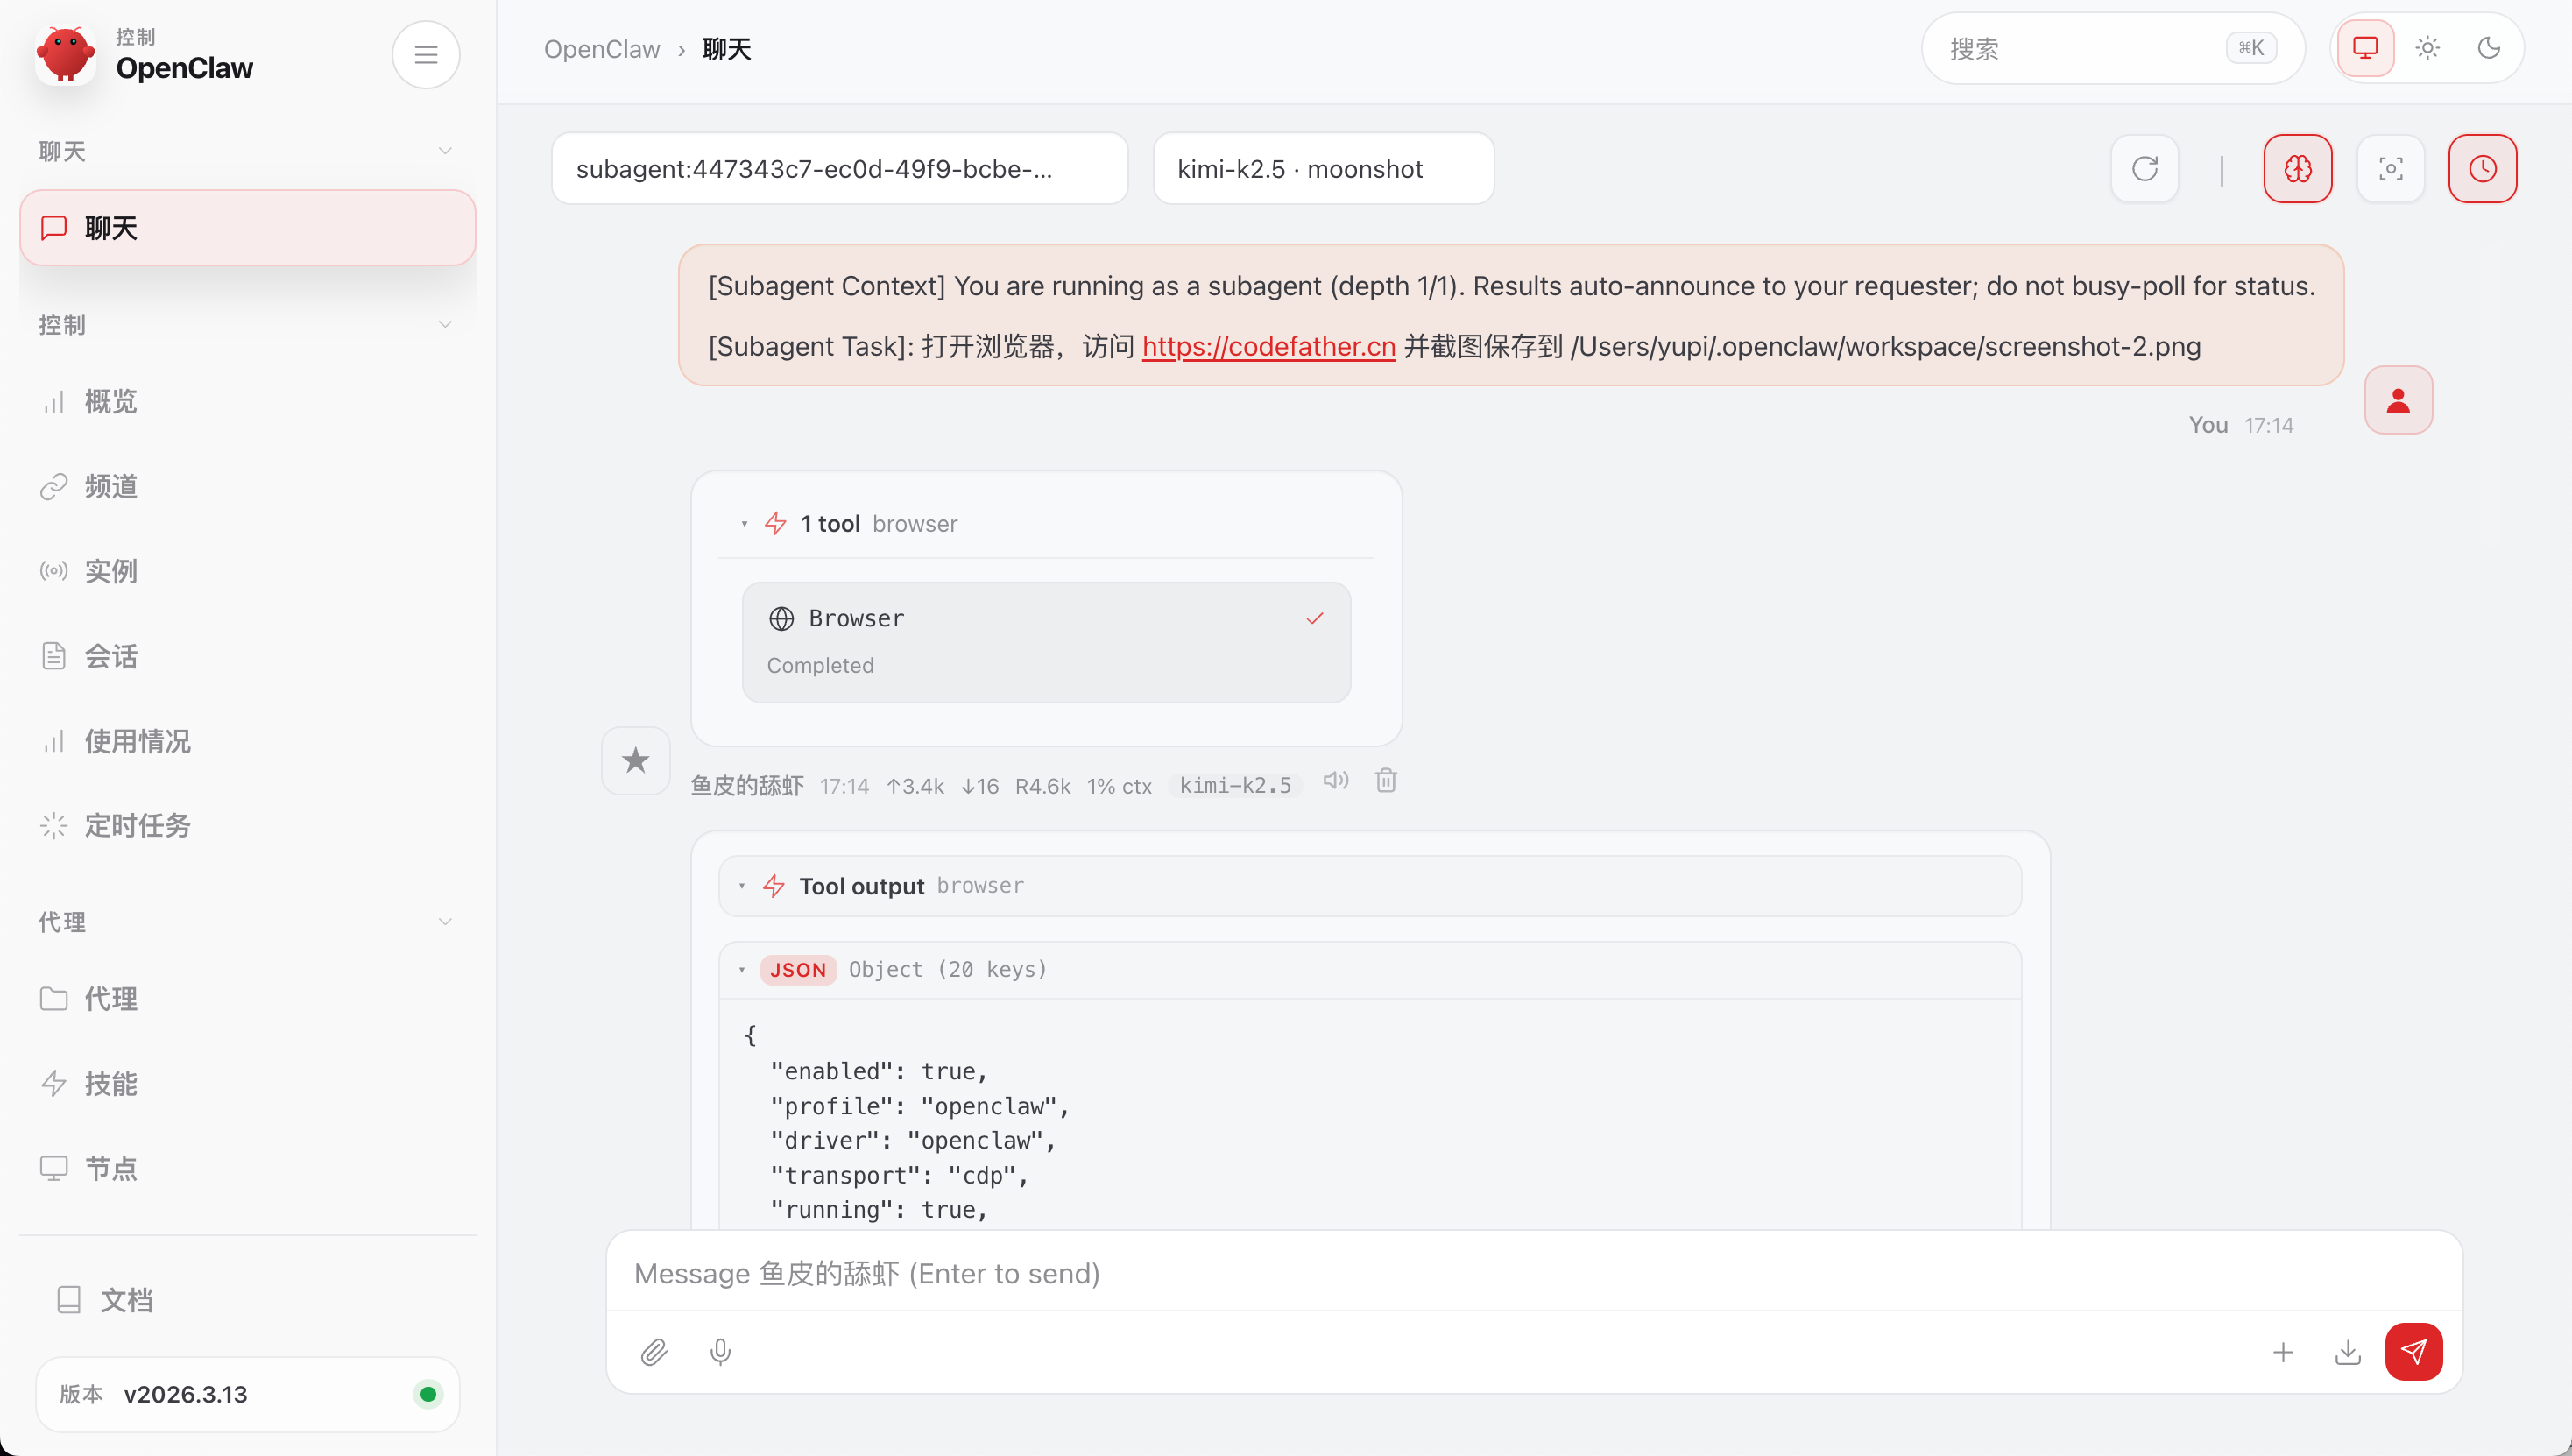This screenshot has width=2572, height=1456.
Task: Click the speaker read-aloud icon
Action: click(x=1335, y=780)
